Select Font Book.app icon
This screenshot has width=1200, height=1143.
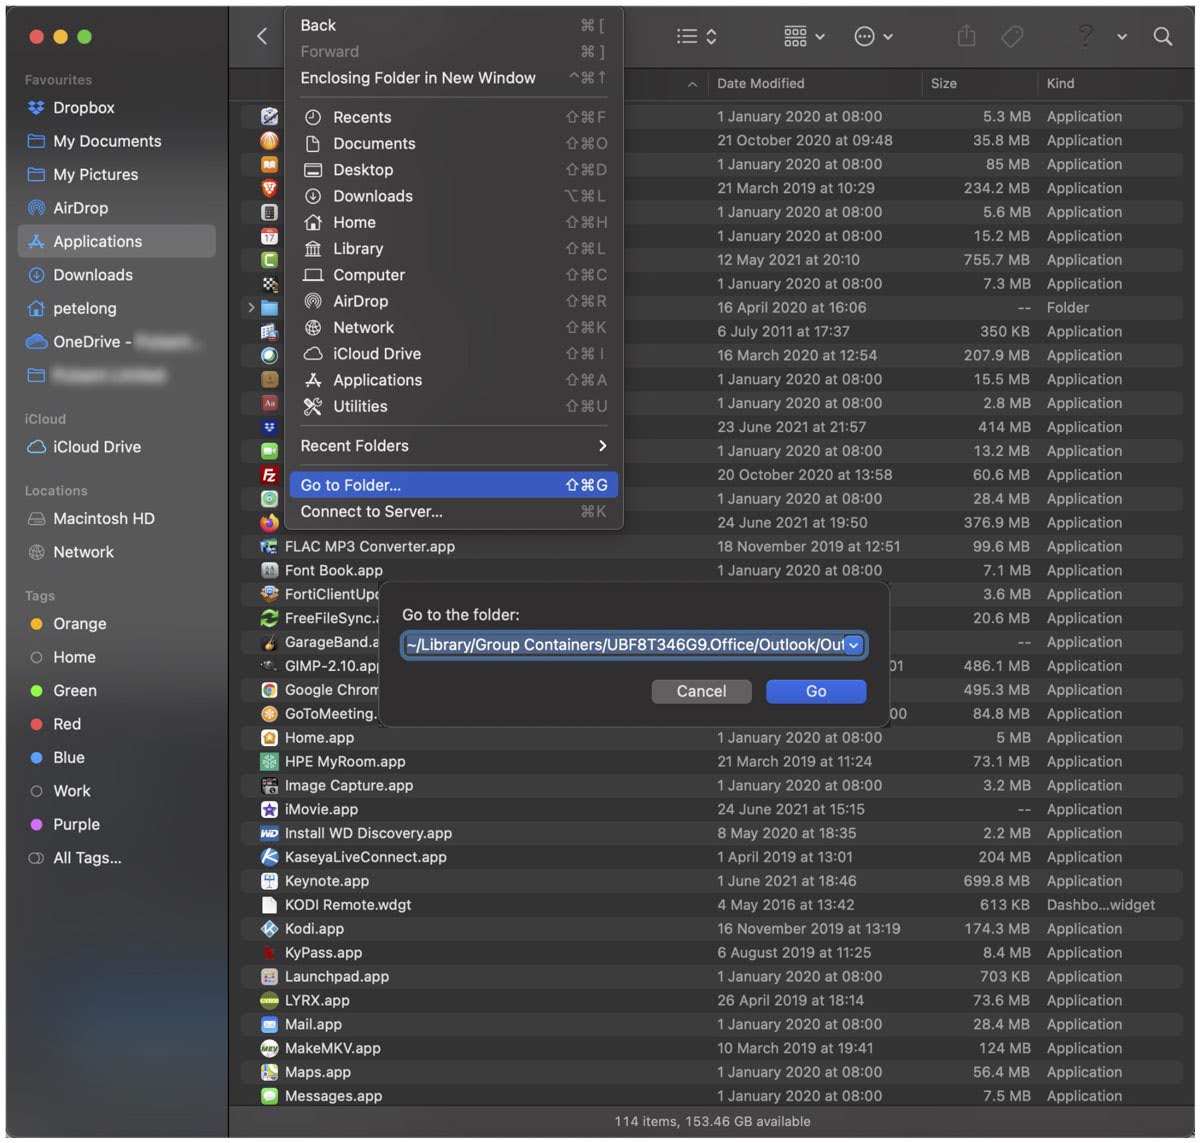(x=269, y=571)
